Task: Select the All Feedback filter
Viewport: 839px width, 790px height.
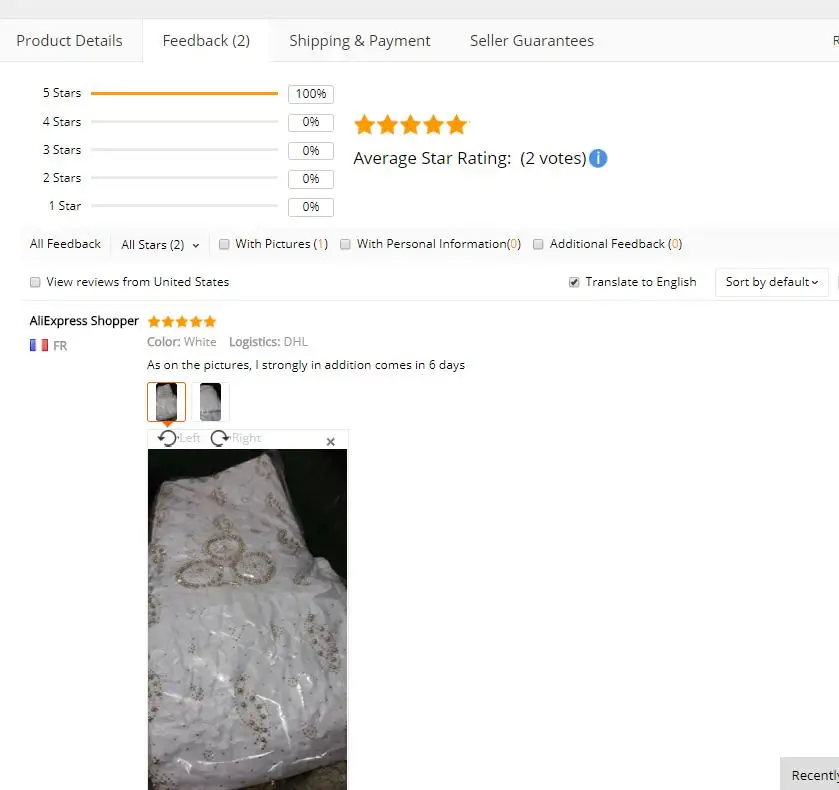Action: tap(65, 244)
